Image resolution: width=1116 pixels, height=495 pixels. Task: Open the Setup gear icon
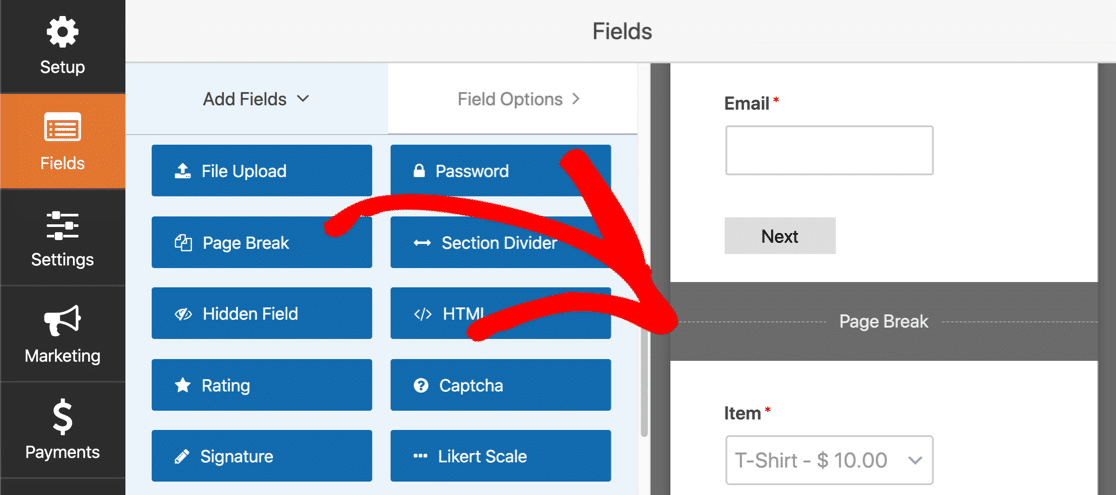click(62, 33)
